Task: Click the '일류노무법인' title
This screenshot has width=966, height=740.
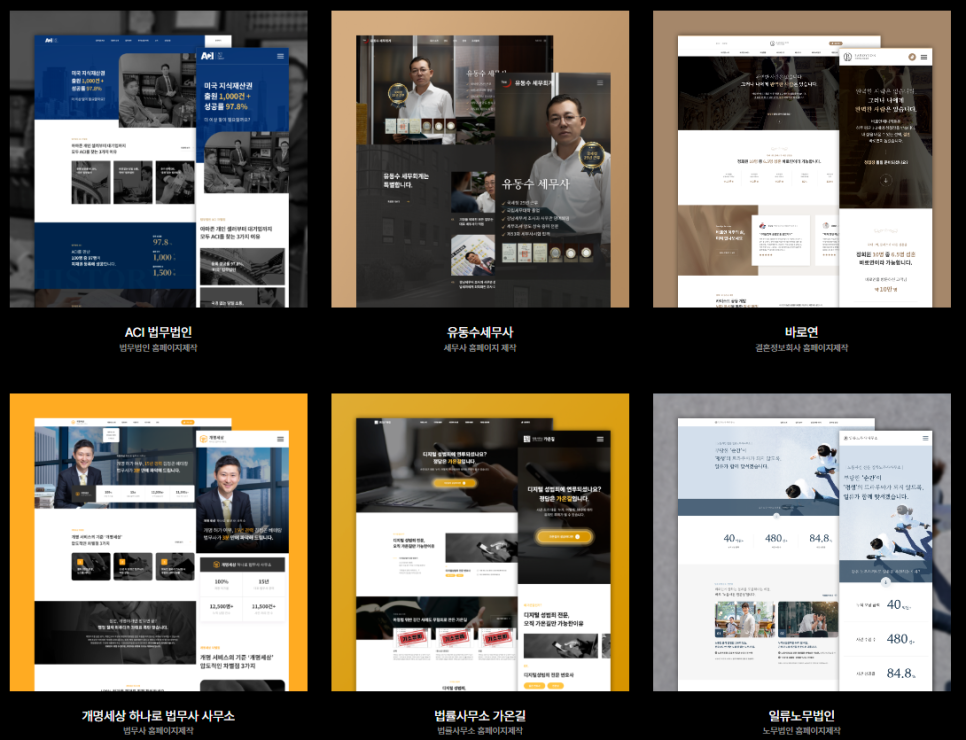Action: point(802,716)
